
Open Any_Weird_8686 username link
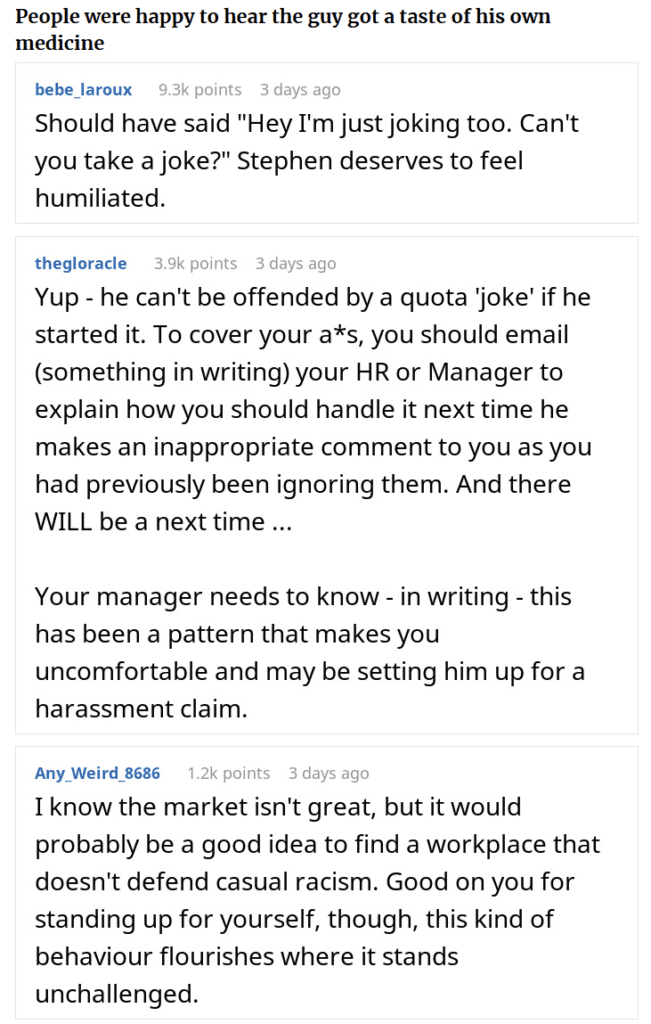click(x=97, y=773)
